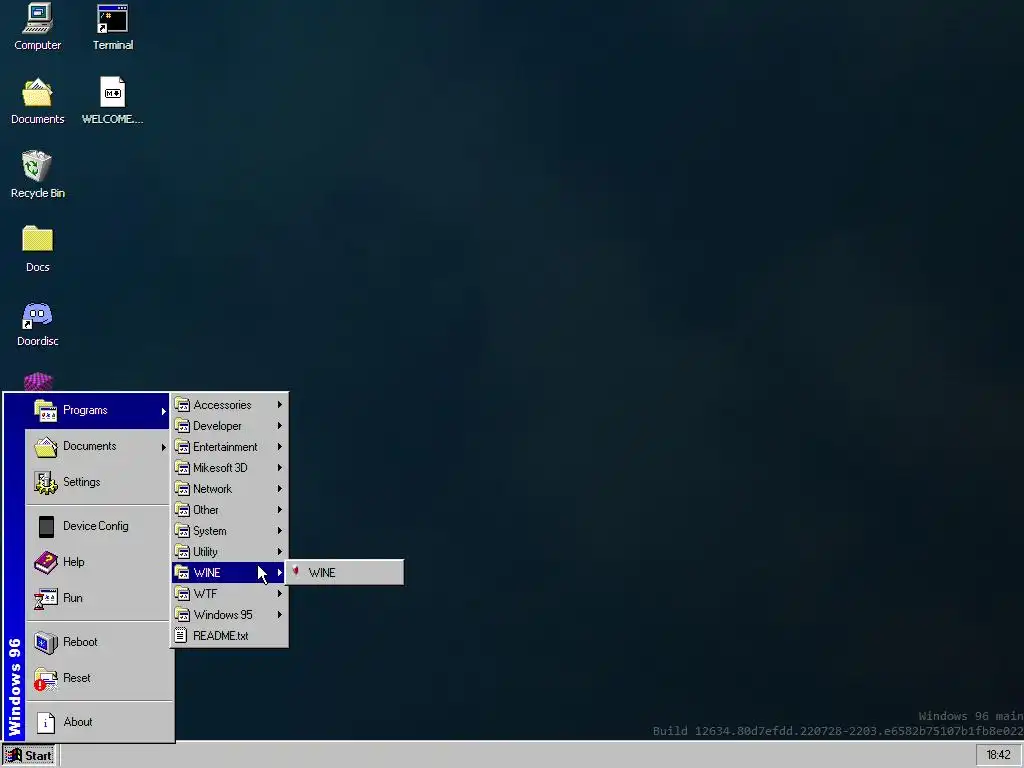Click the Mikesoft 3D folder icon

[182, 468]
